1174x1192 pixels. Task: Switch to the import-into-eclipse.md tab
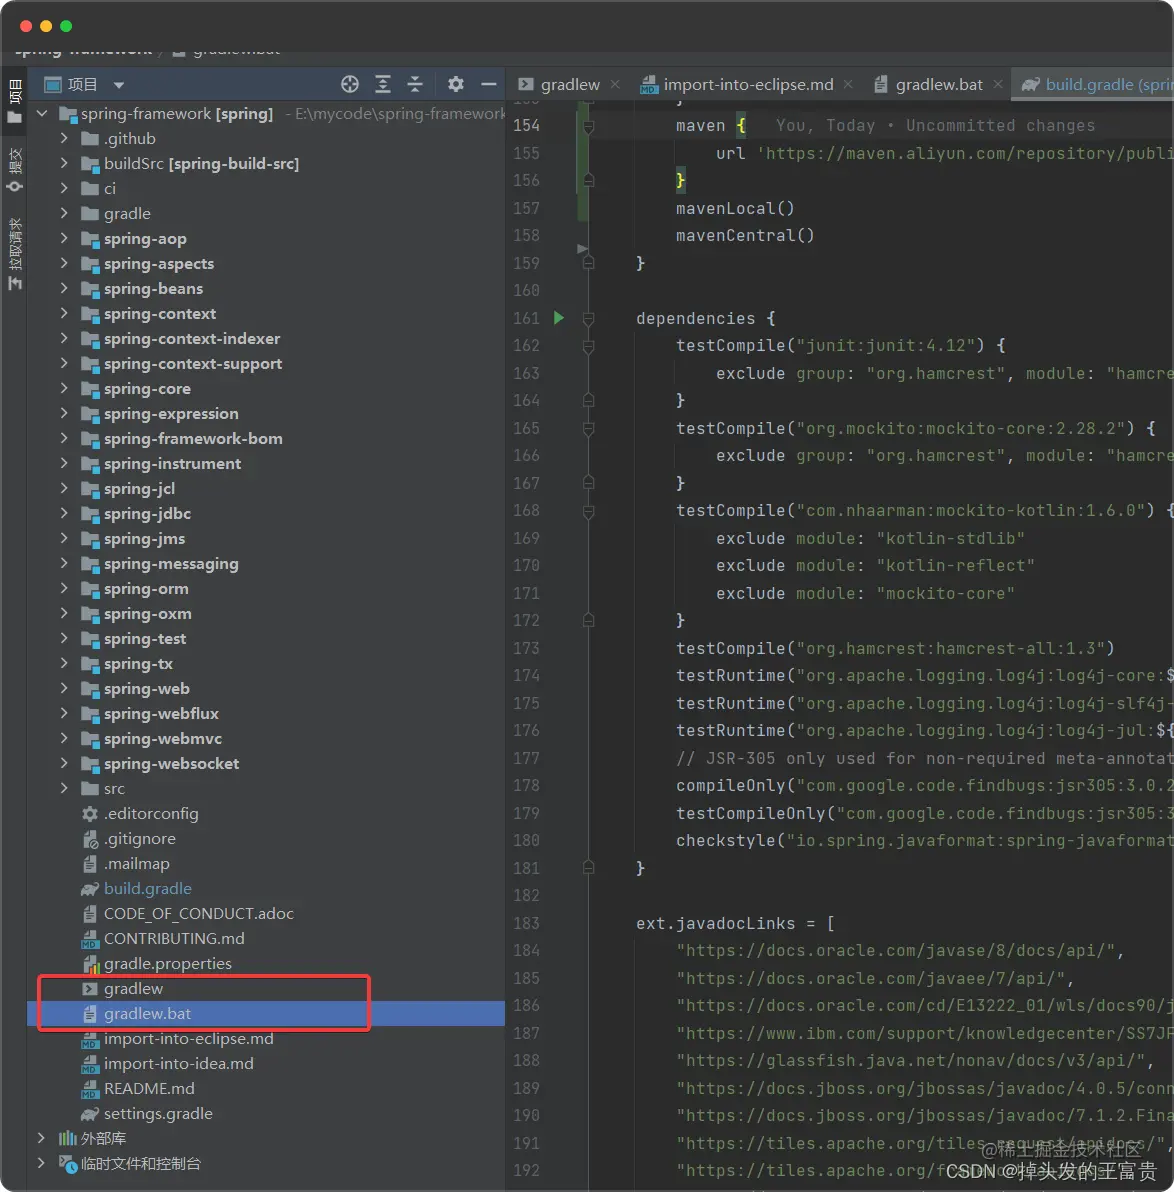(x=748, y=84)
